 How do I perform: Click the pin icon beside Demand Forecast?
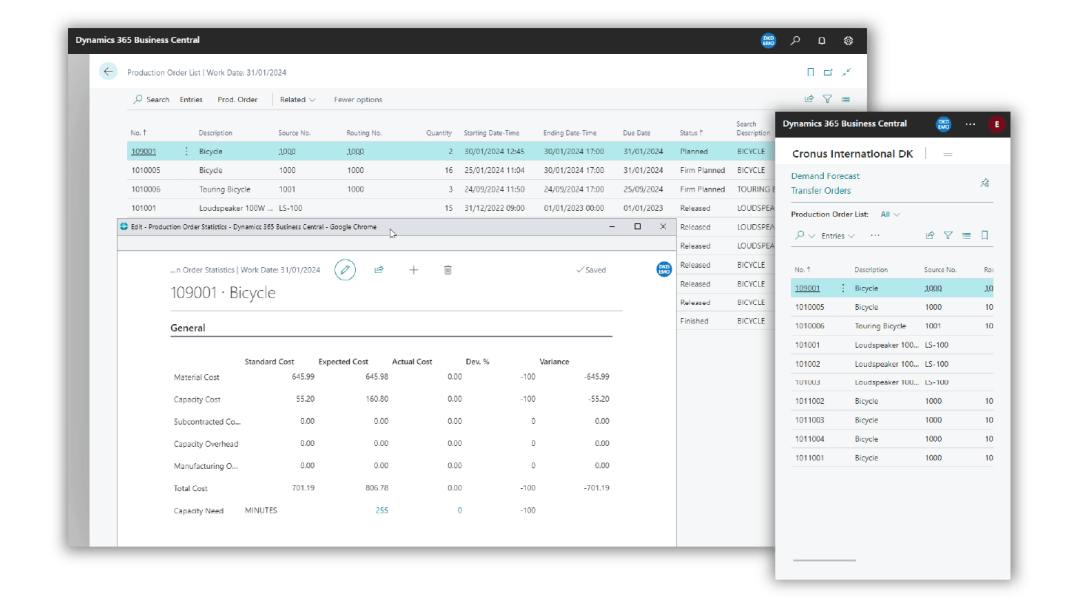[984, 183]
